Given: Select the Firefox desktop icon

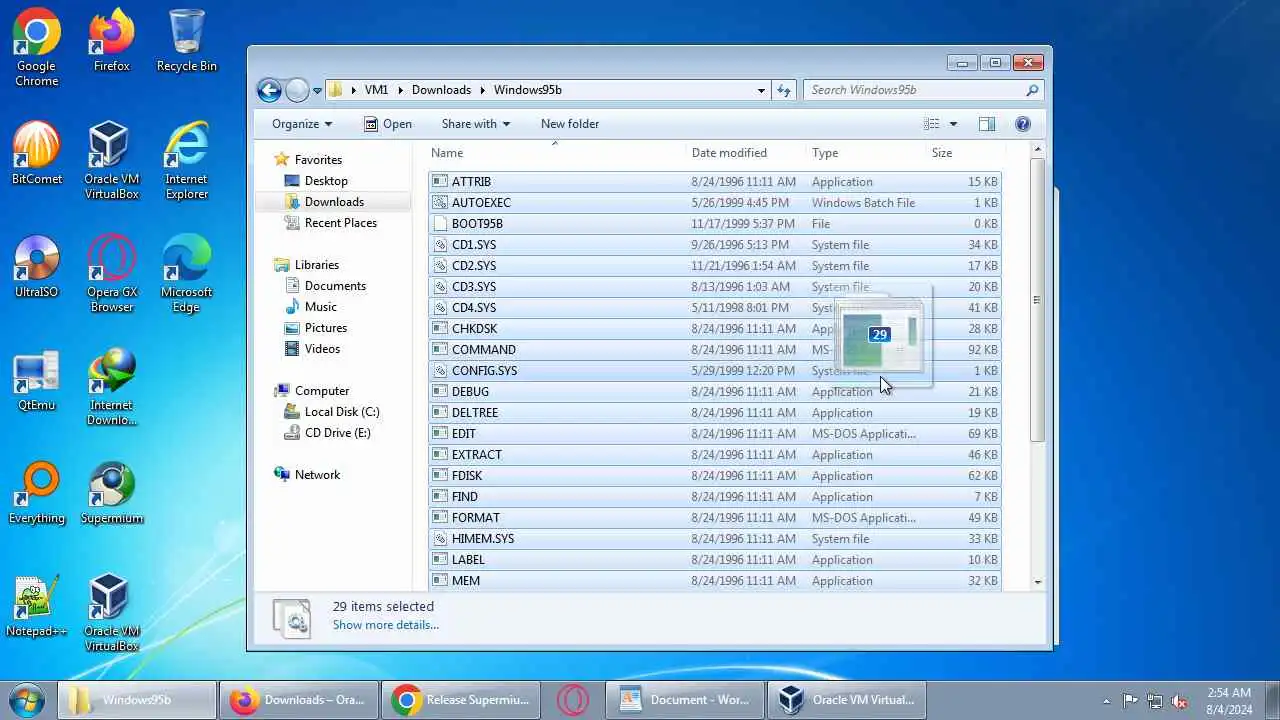Looking at the screenshot, I should tap(111, 42).
